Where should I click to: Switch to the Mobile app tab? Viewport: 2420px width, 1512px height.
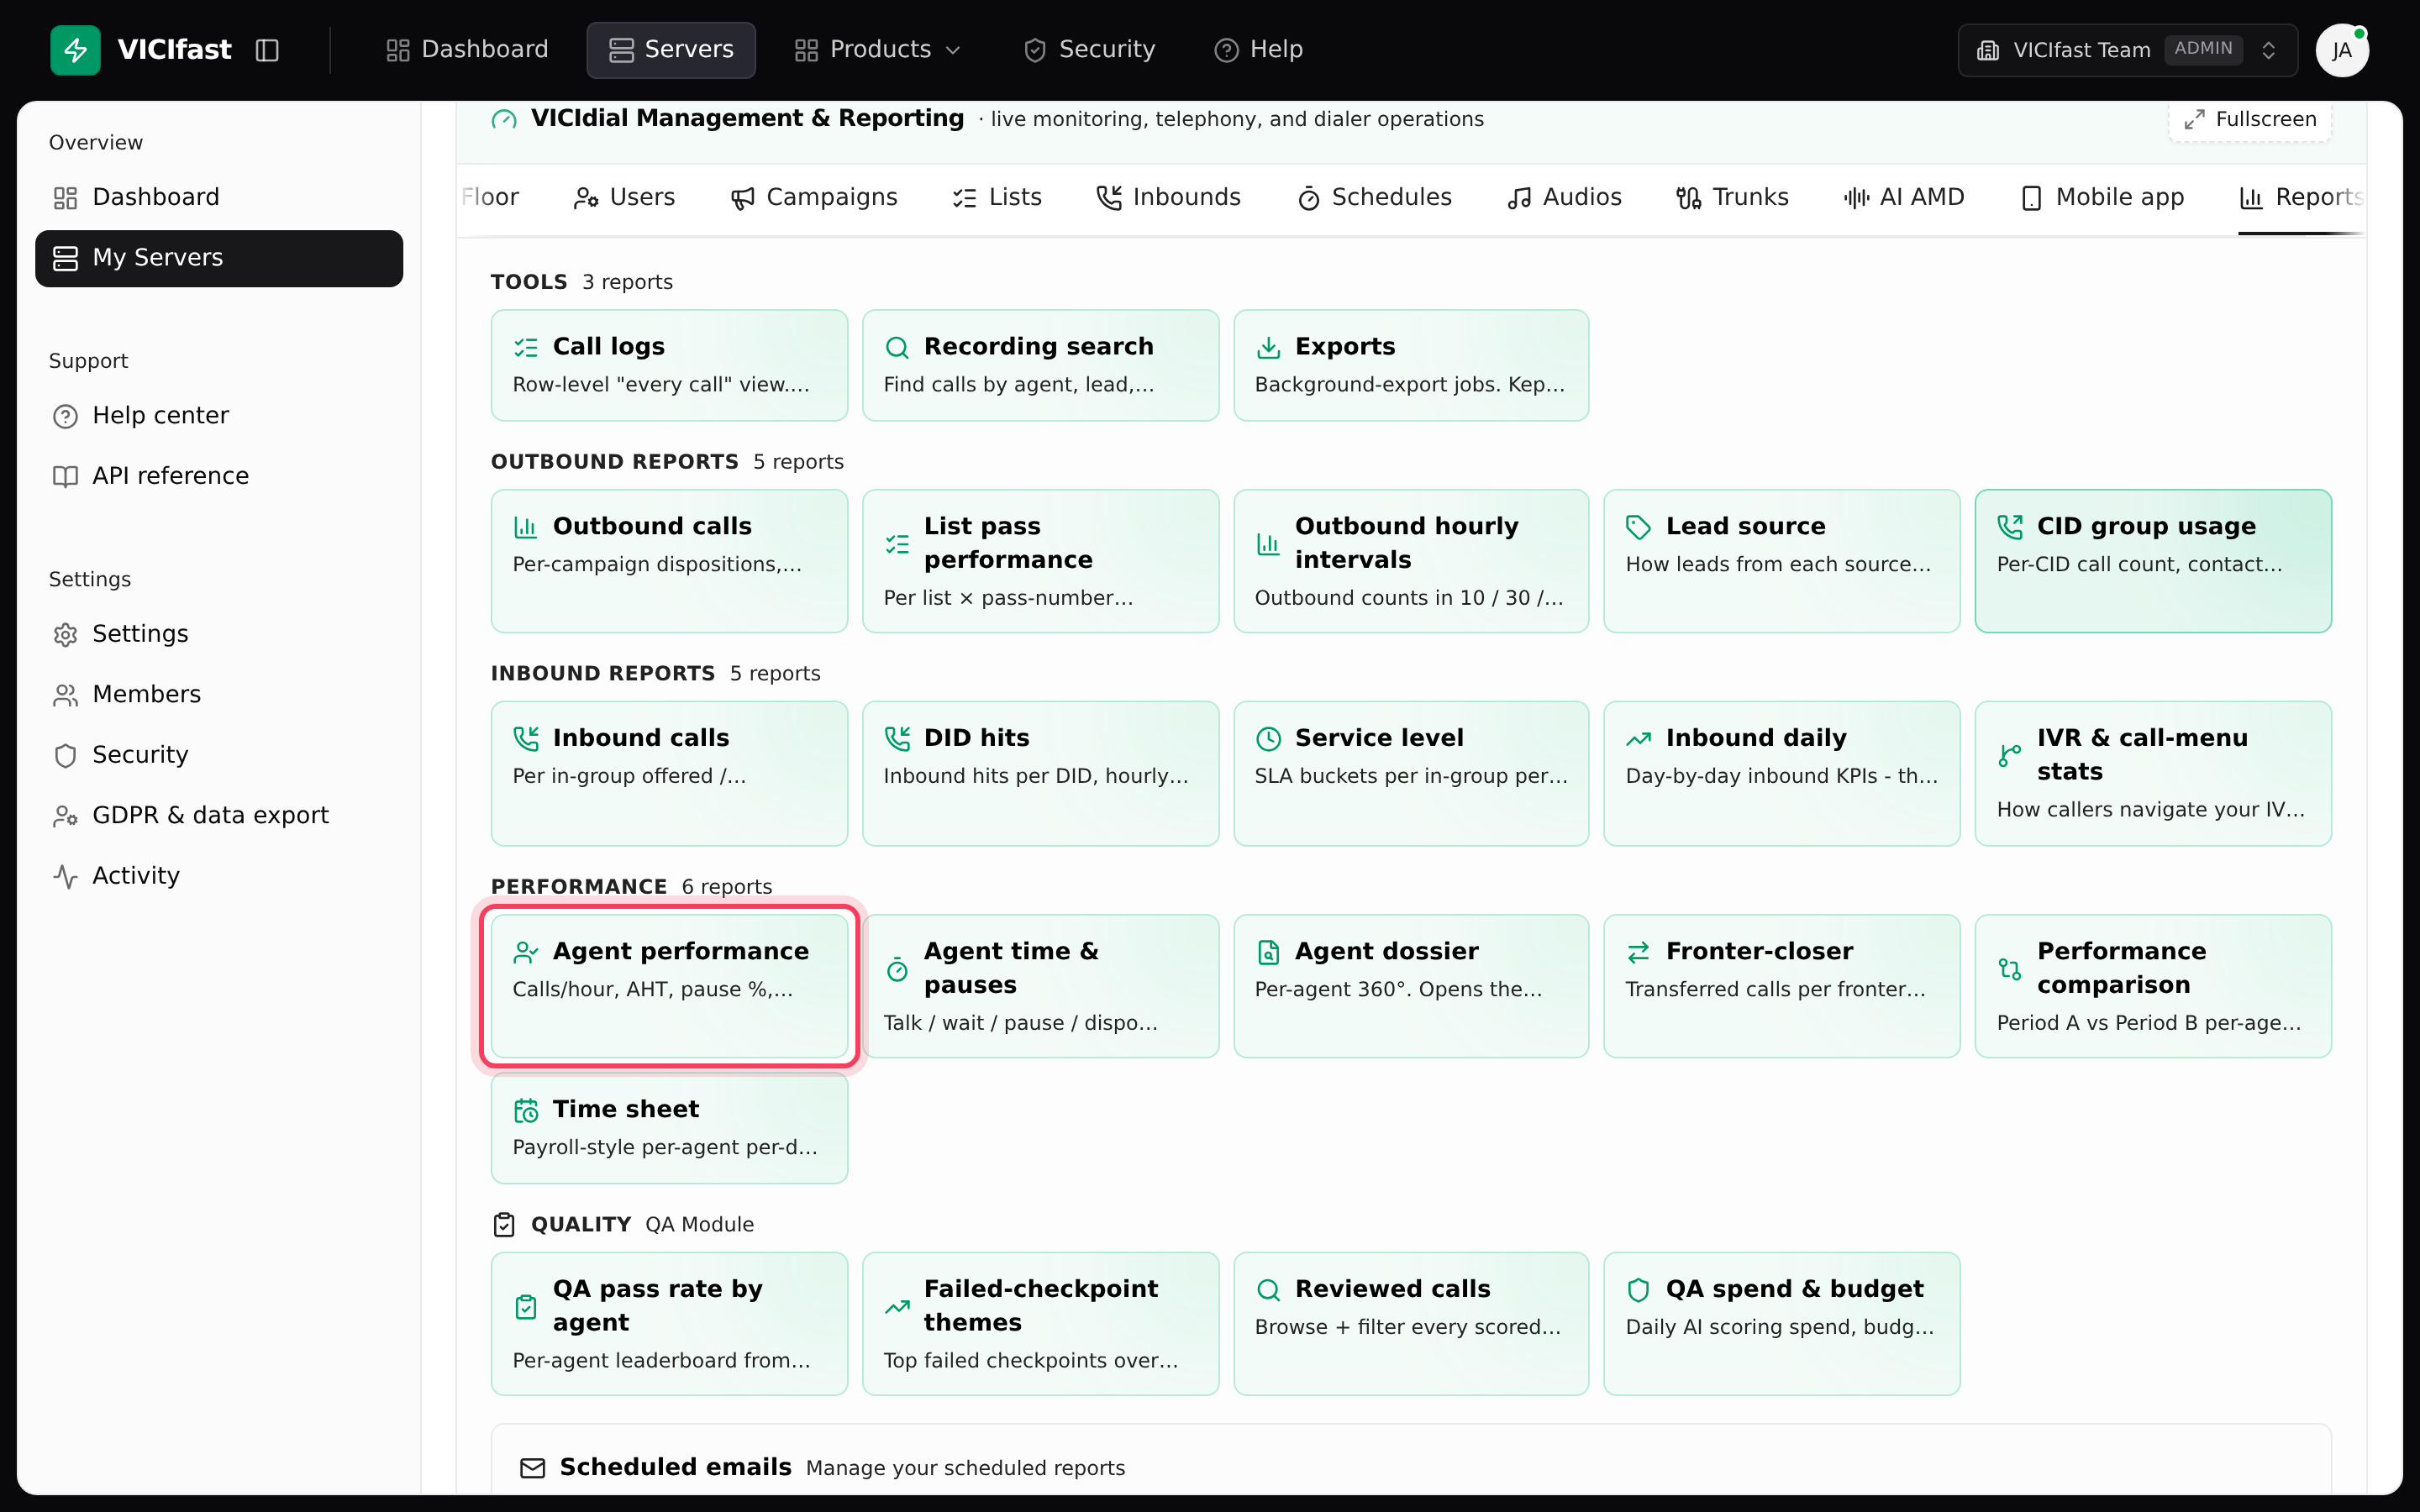(x=2102, y=198)
